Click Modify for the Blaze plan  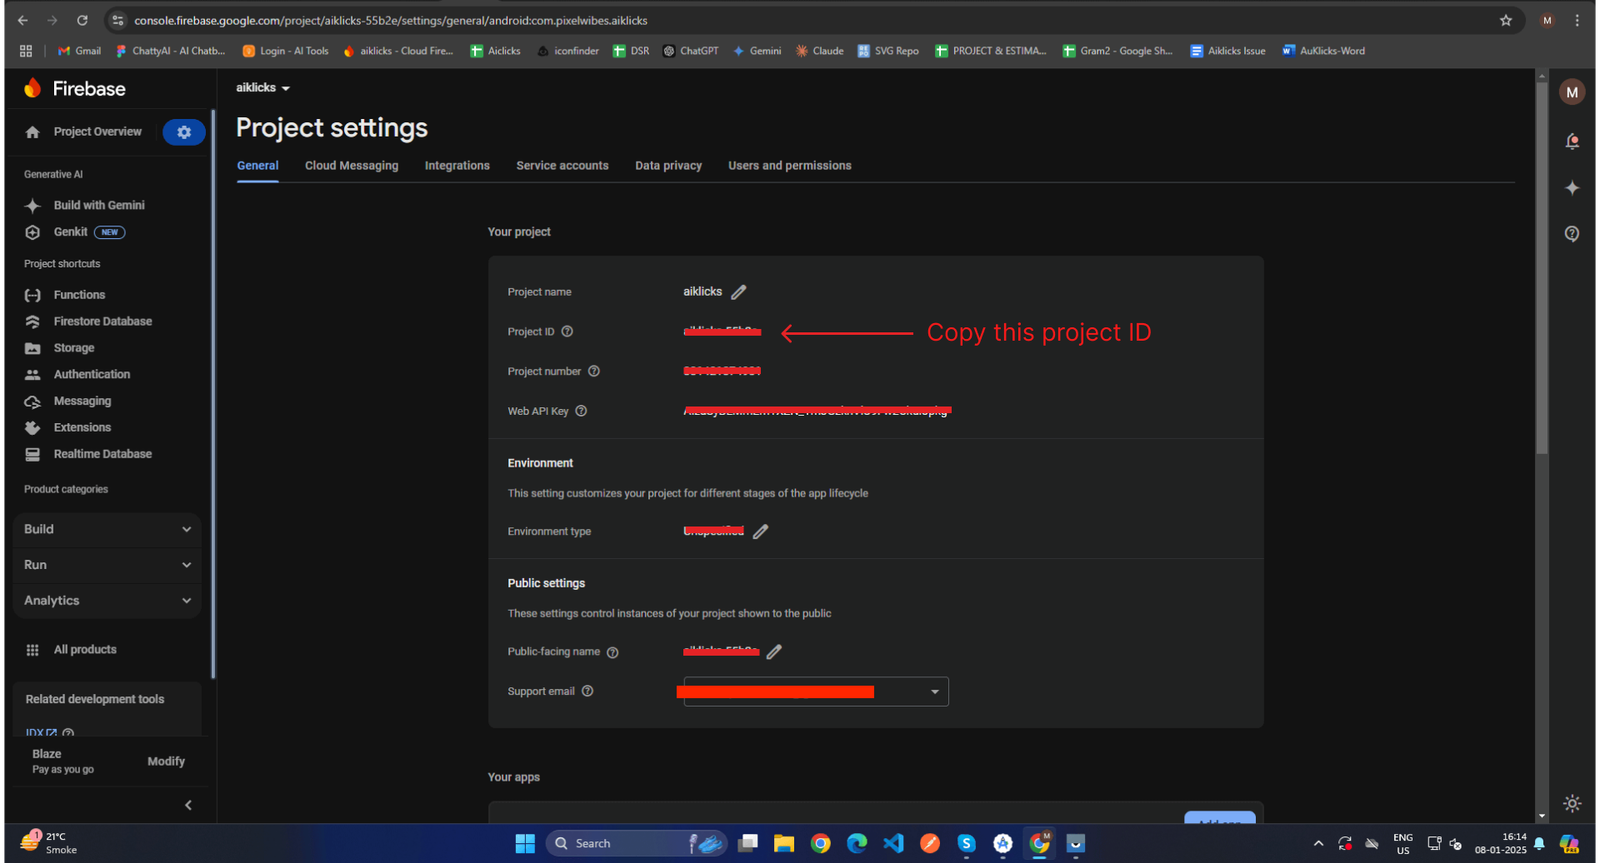pyautogui.click(x=166, y=762)
